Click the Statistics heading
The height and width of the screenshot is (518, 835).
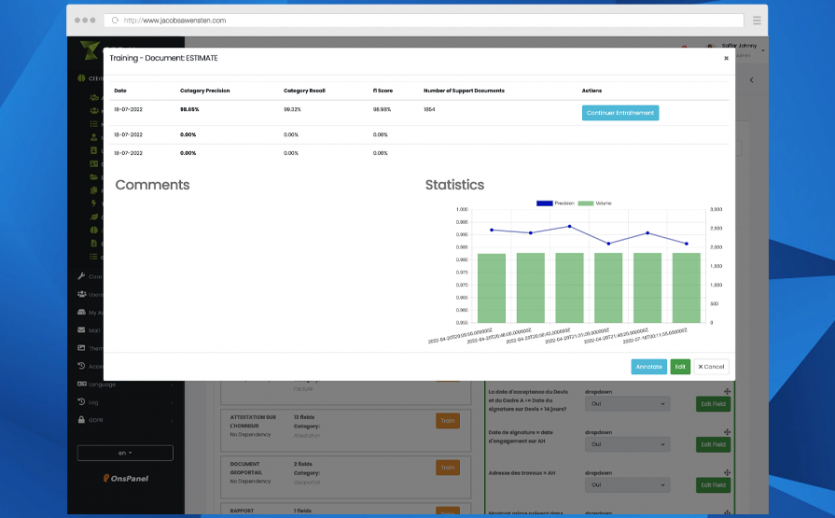pos(455,185)
